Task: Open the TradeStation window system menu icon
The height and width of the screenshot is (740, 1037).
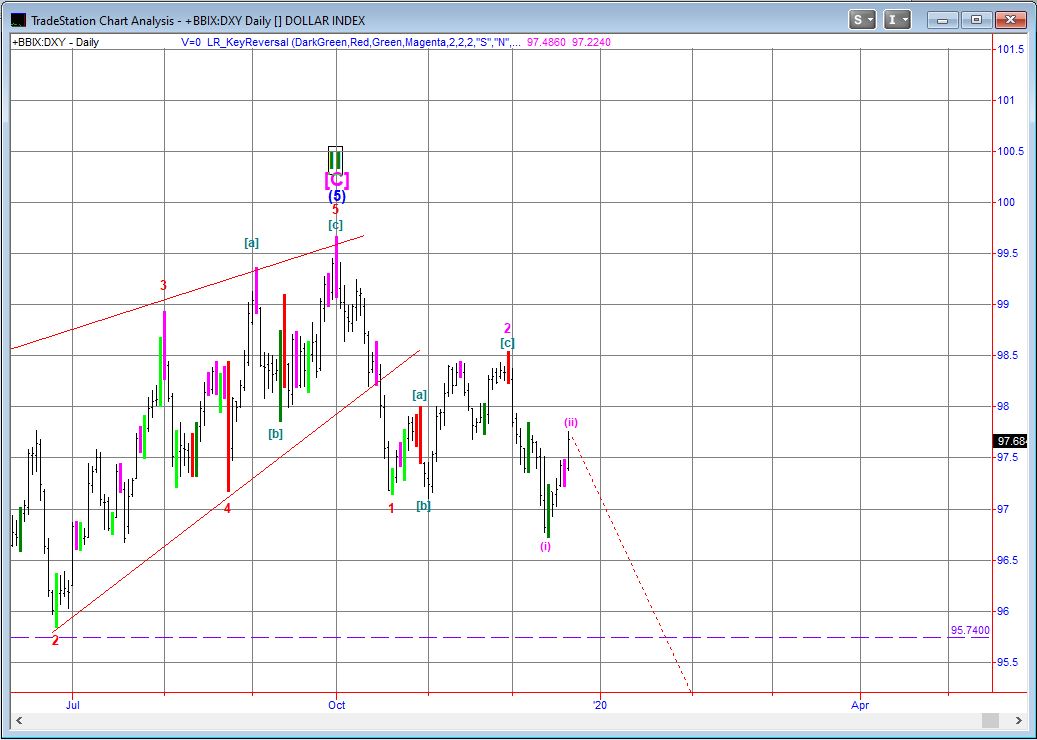Action: tap(18, 20)
